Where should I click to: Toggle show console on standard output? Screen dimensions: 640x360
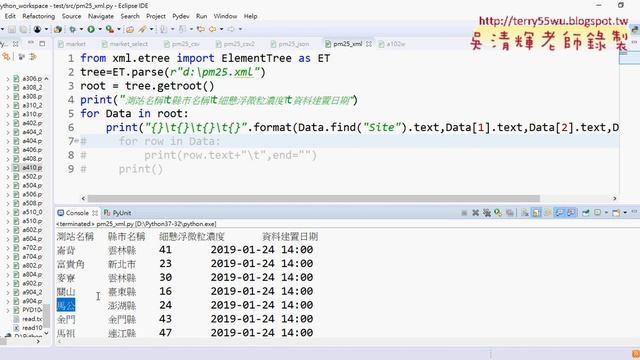(560, 213)
